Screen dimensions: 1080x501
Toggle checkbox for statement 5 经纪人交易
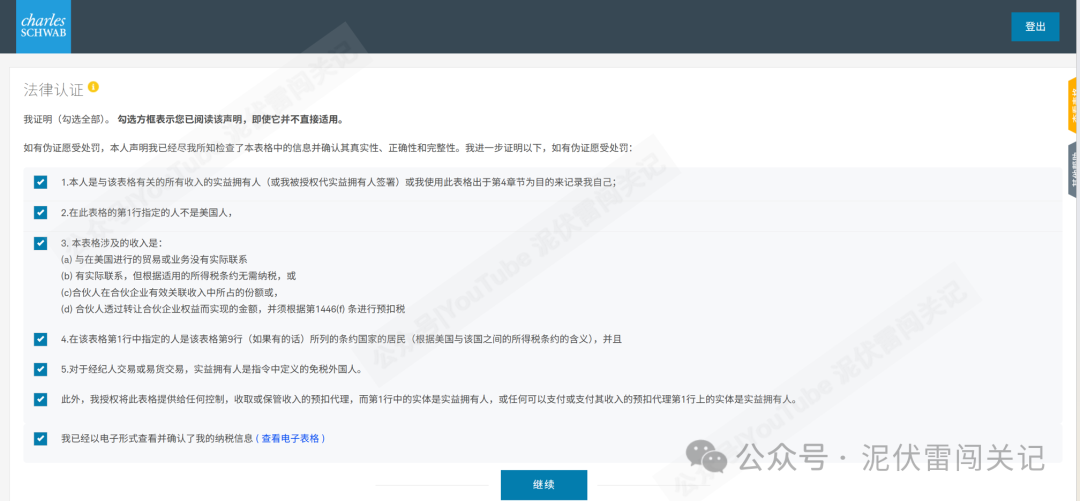tap(41, 369)
